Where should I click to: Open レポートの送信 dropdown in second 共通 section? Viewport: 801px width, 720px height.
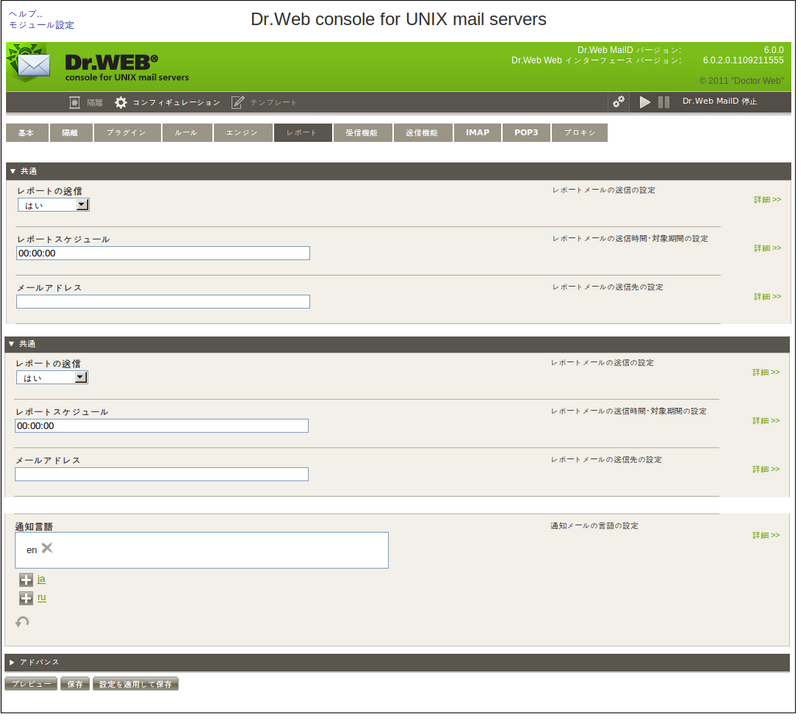(x=52, y=379)
